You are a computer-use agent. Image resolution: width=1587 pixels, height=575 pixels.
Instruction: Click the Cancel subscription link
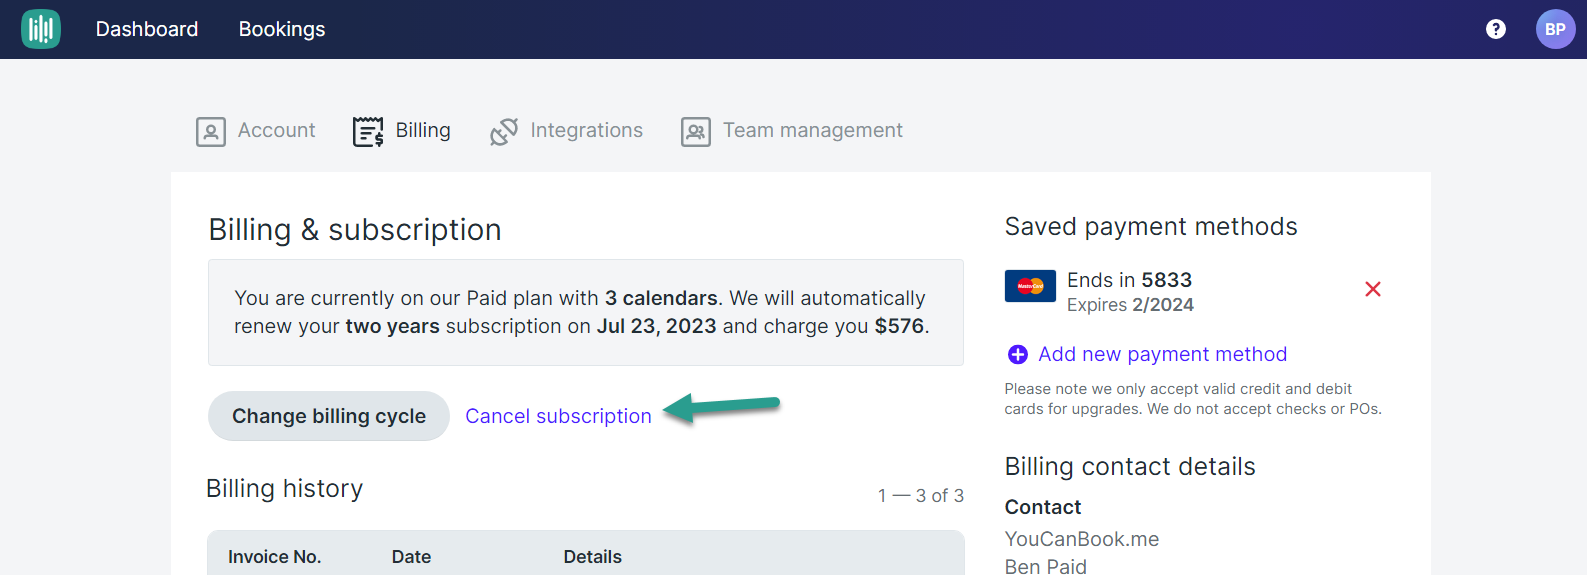[558, 416]
